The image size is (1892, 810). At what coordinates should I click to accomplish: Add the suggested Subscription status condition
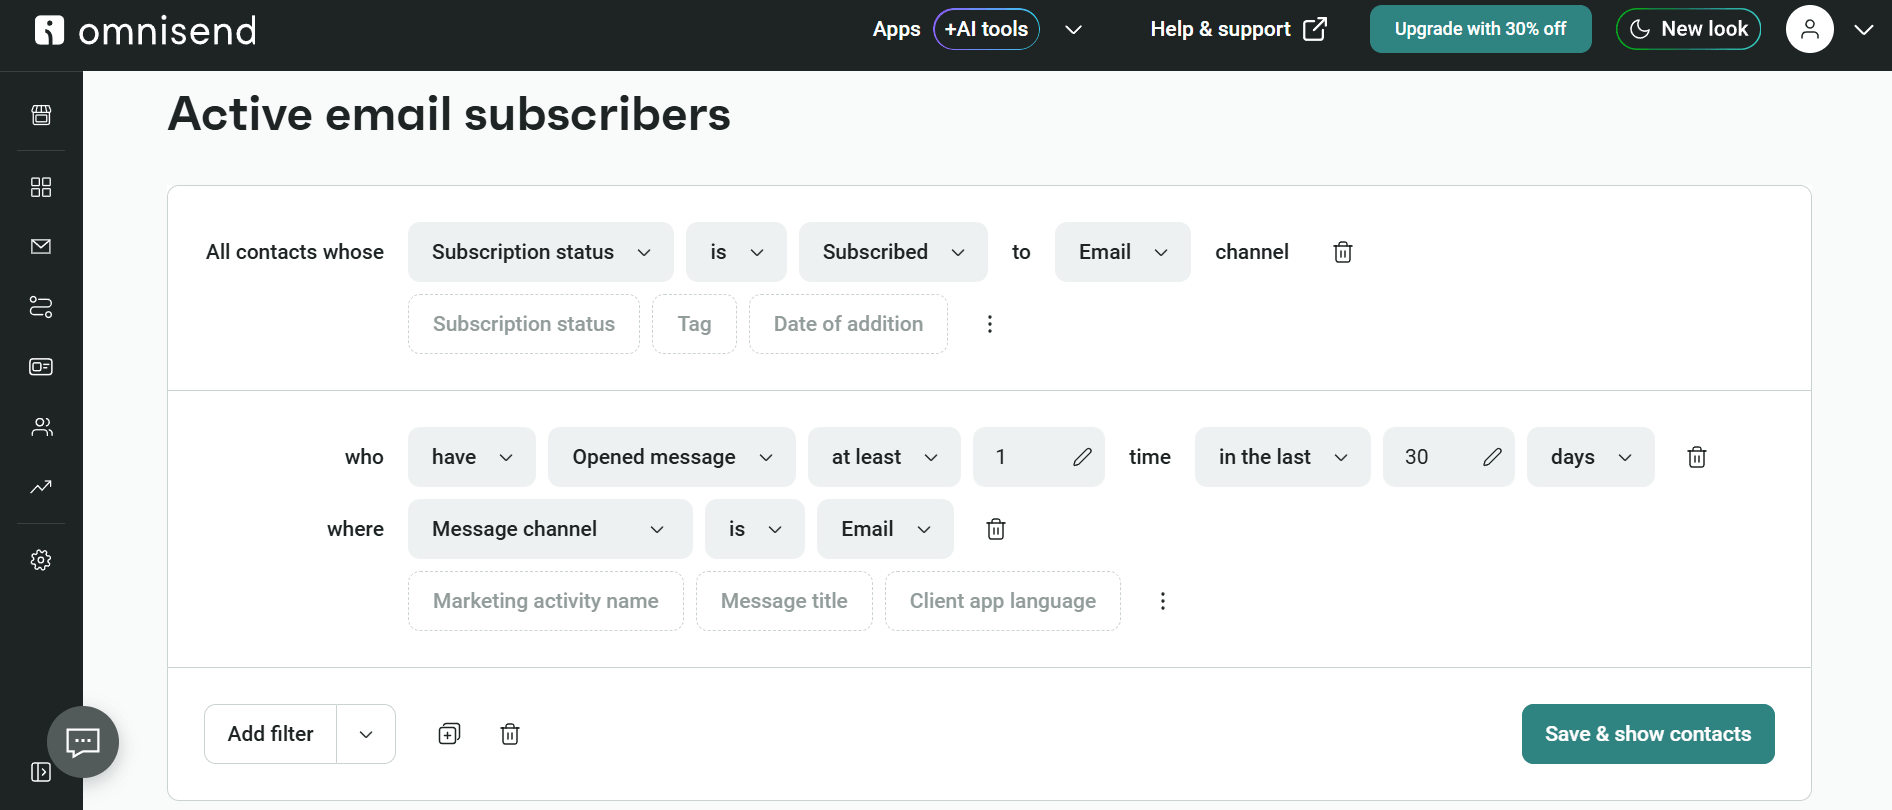pyautogui.click(x=524, y=324)
